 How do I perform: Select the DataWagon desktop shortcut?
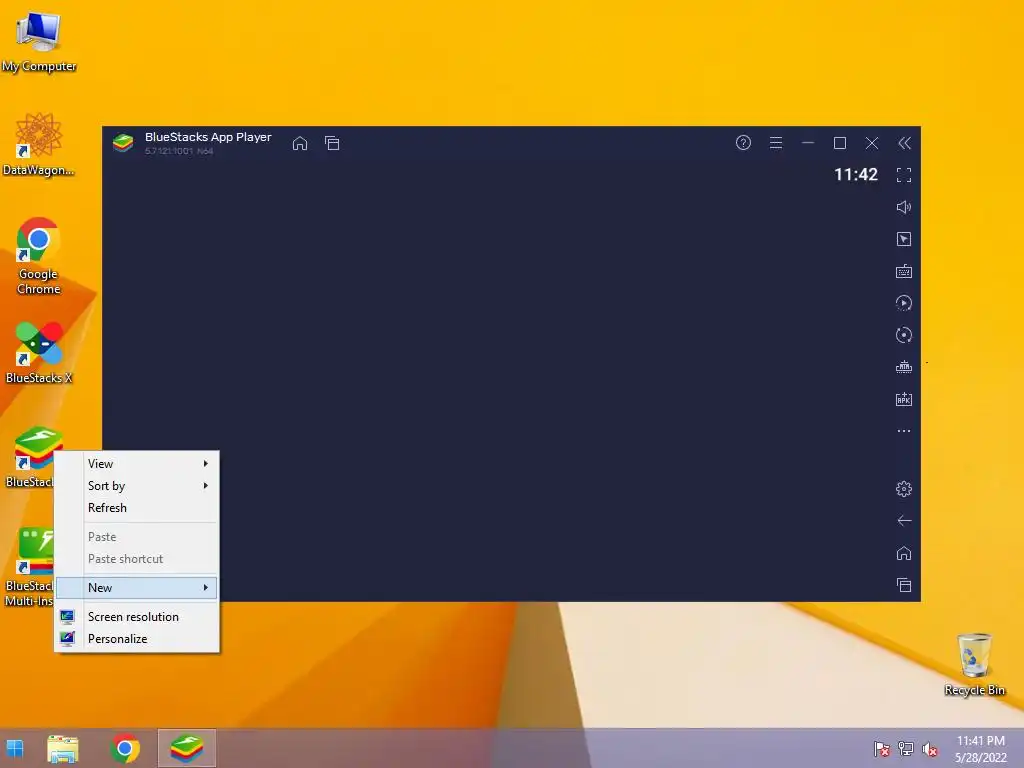[39, 144]
